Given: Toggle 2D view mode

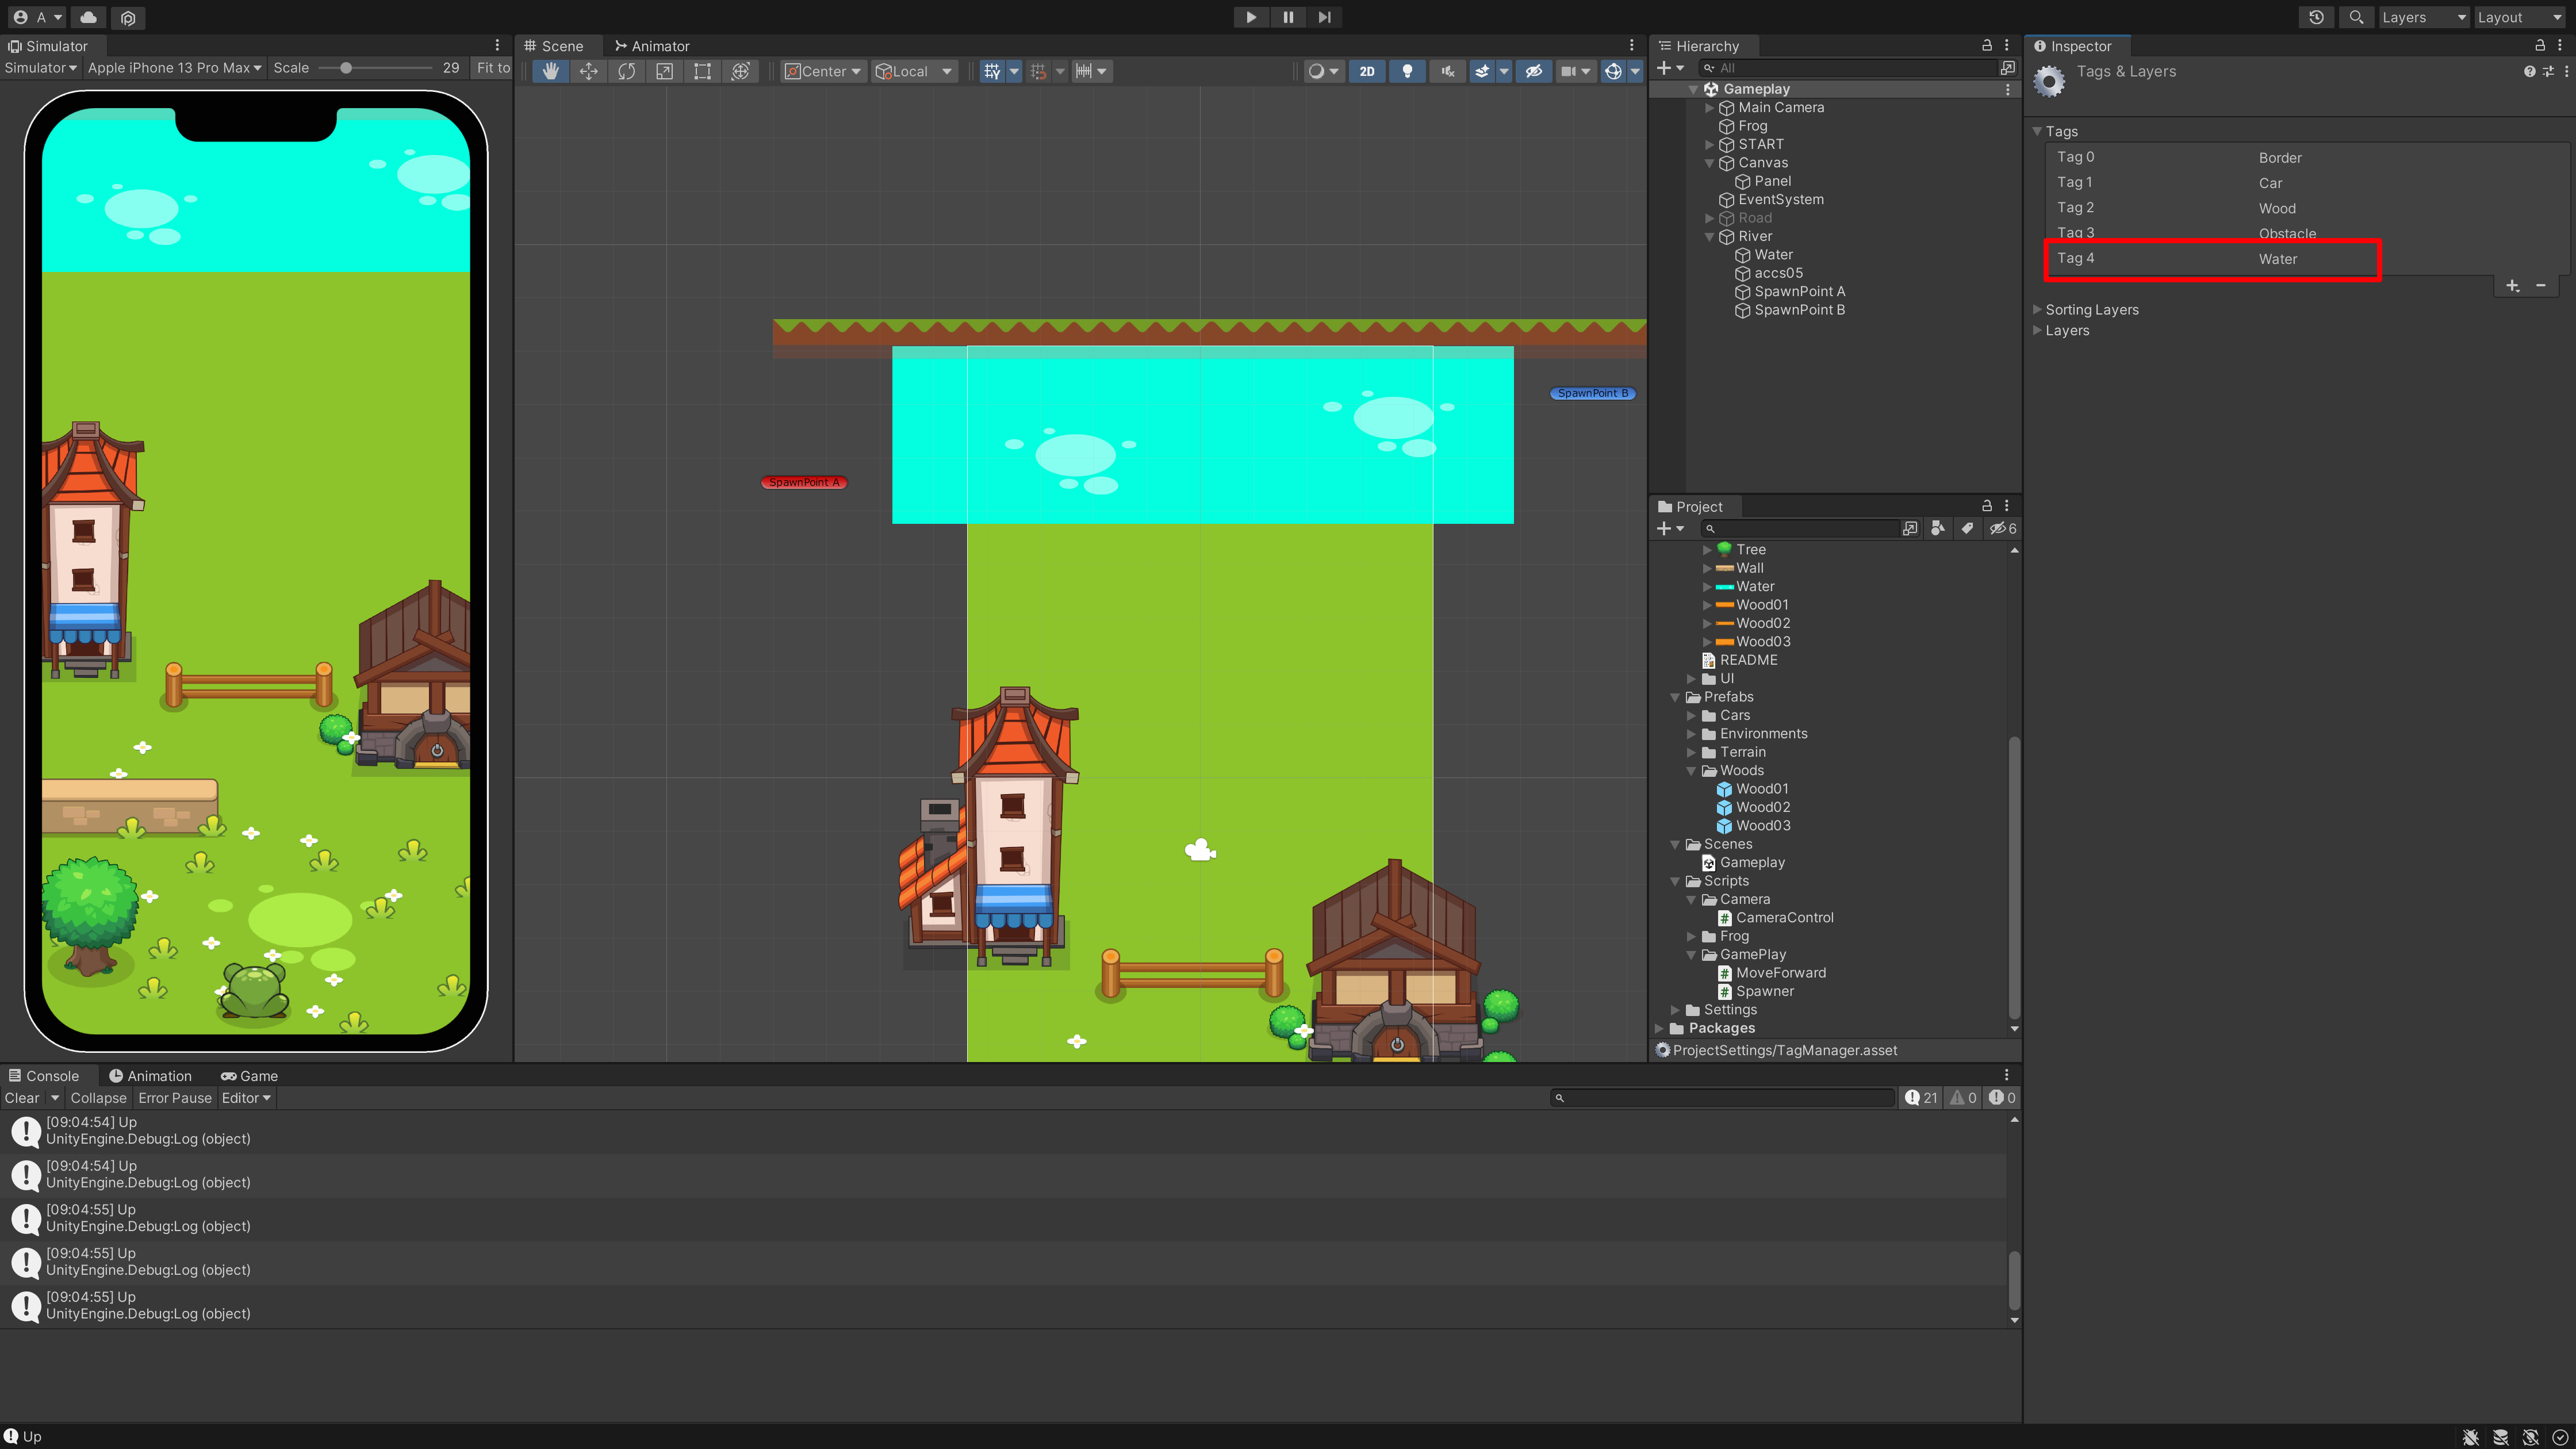Looking at the screenshot, I should click(1366, 71).
